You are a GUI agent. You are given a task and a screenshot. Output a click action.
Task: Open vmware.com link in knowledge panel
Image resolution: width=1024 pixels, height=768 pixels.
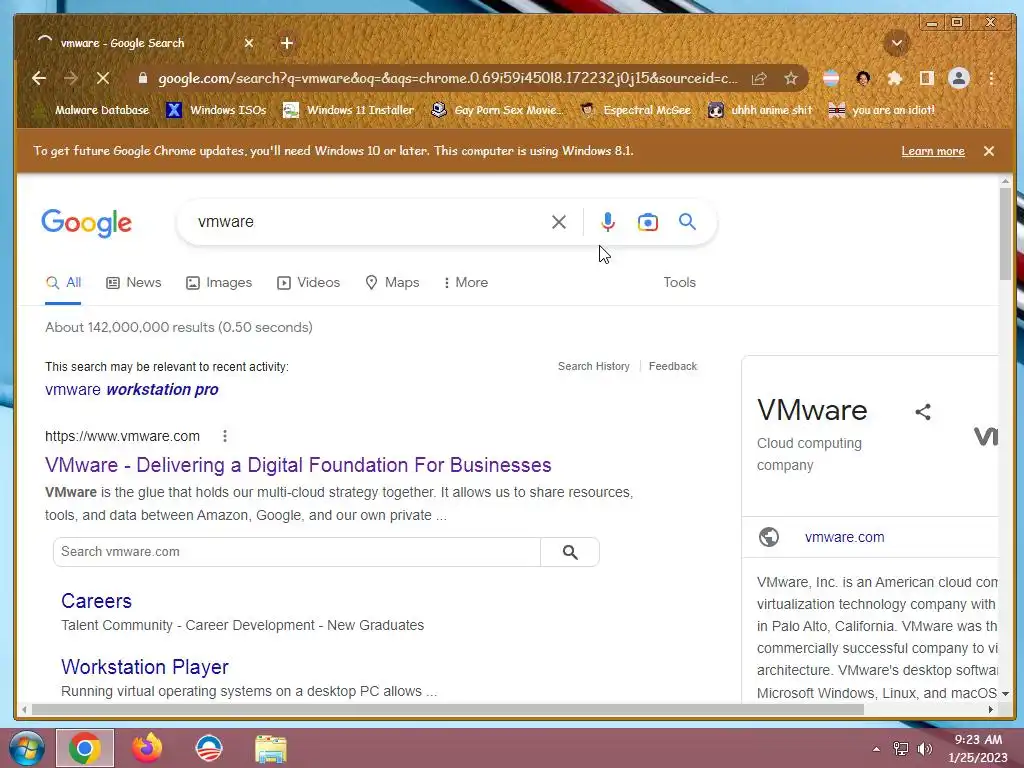pyautogui.click(x=844, y=537)
